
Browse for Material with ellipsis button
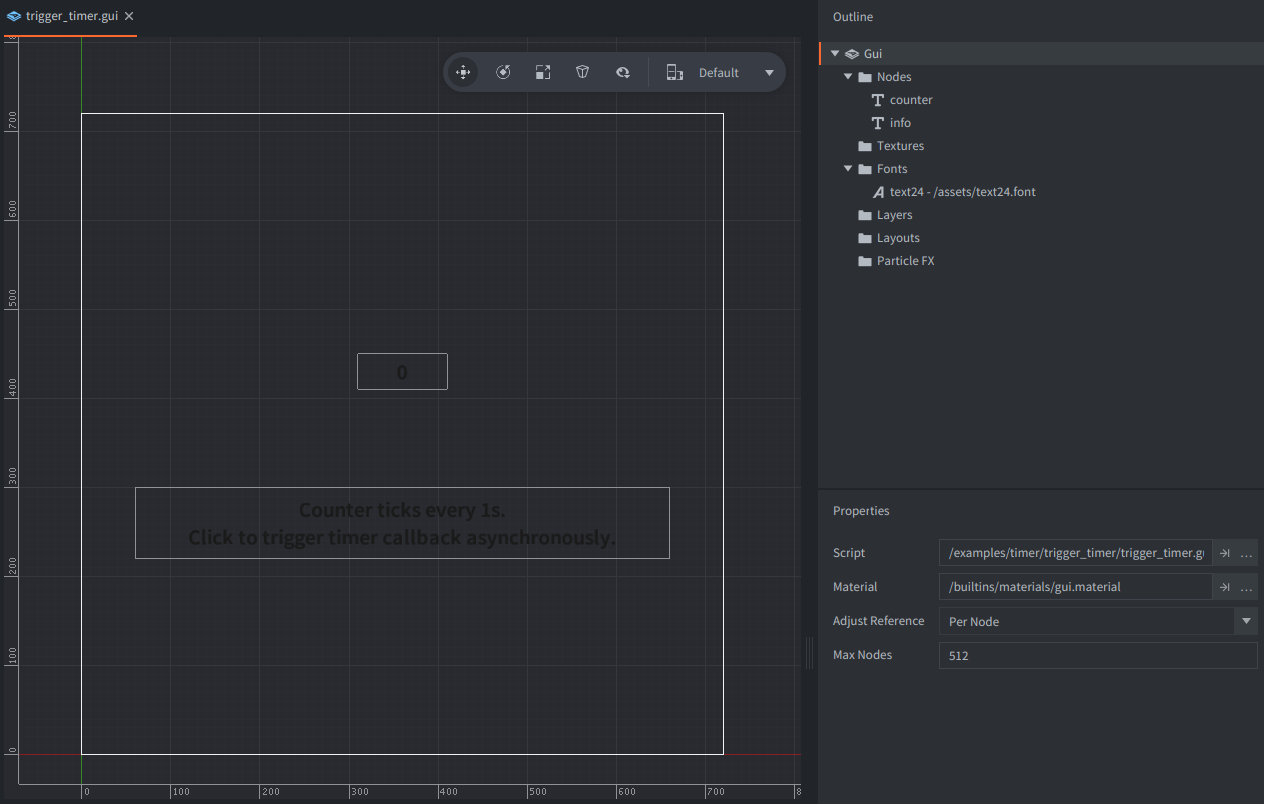(x=1246, y=587)
